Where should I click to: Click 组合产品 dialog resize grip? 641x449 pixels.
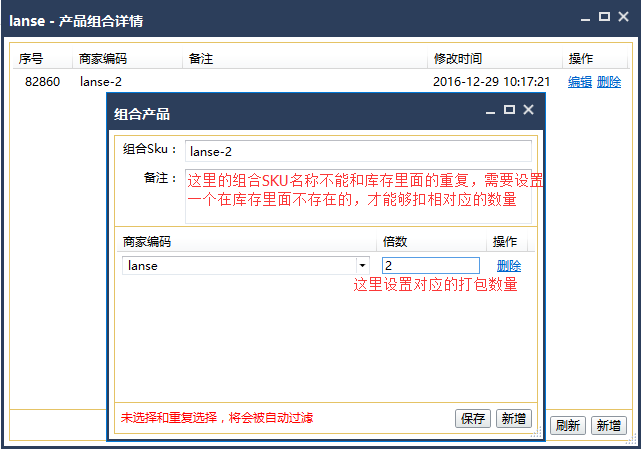(537, 433)
